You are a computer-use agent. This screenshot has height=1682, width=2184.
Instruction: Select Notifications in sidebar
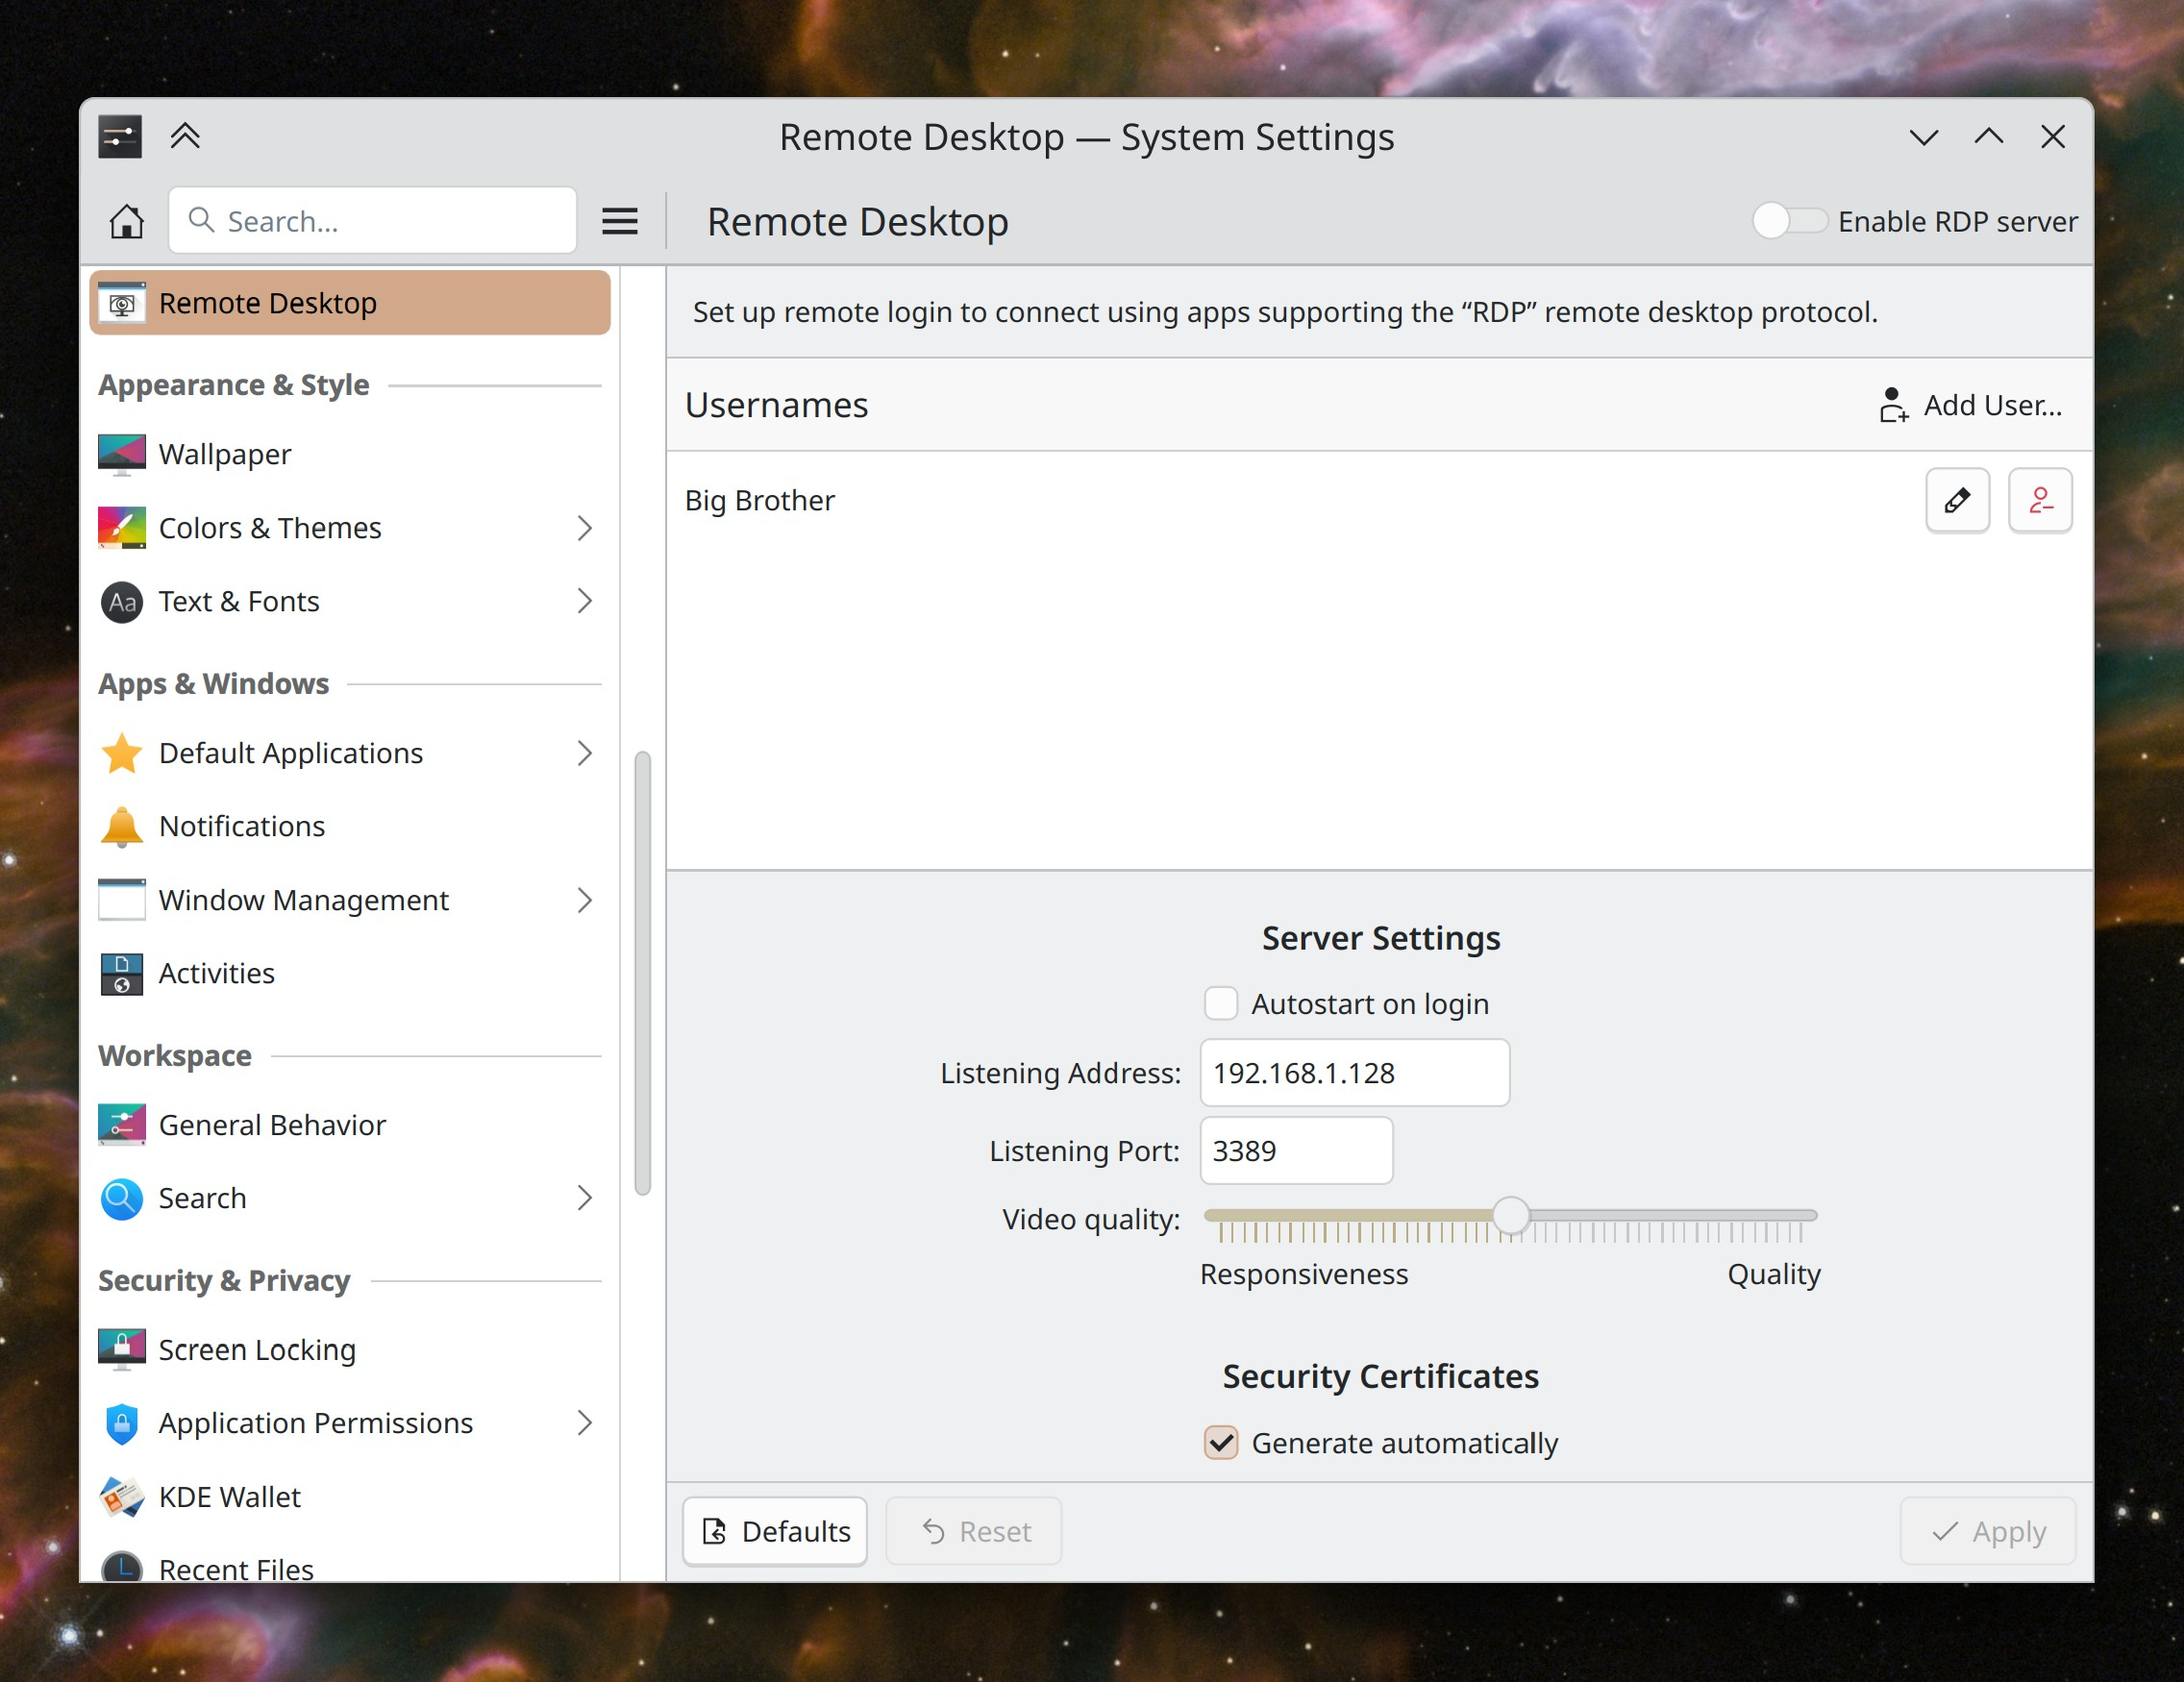click(x=241, y=826)
